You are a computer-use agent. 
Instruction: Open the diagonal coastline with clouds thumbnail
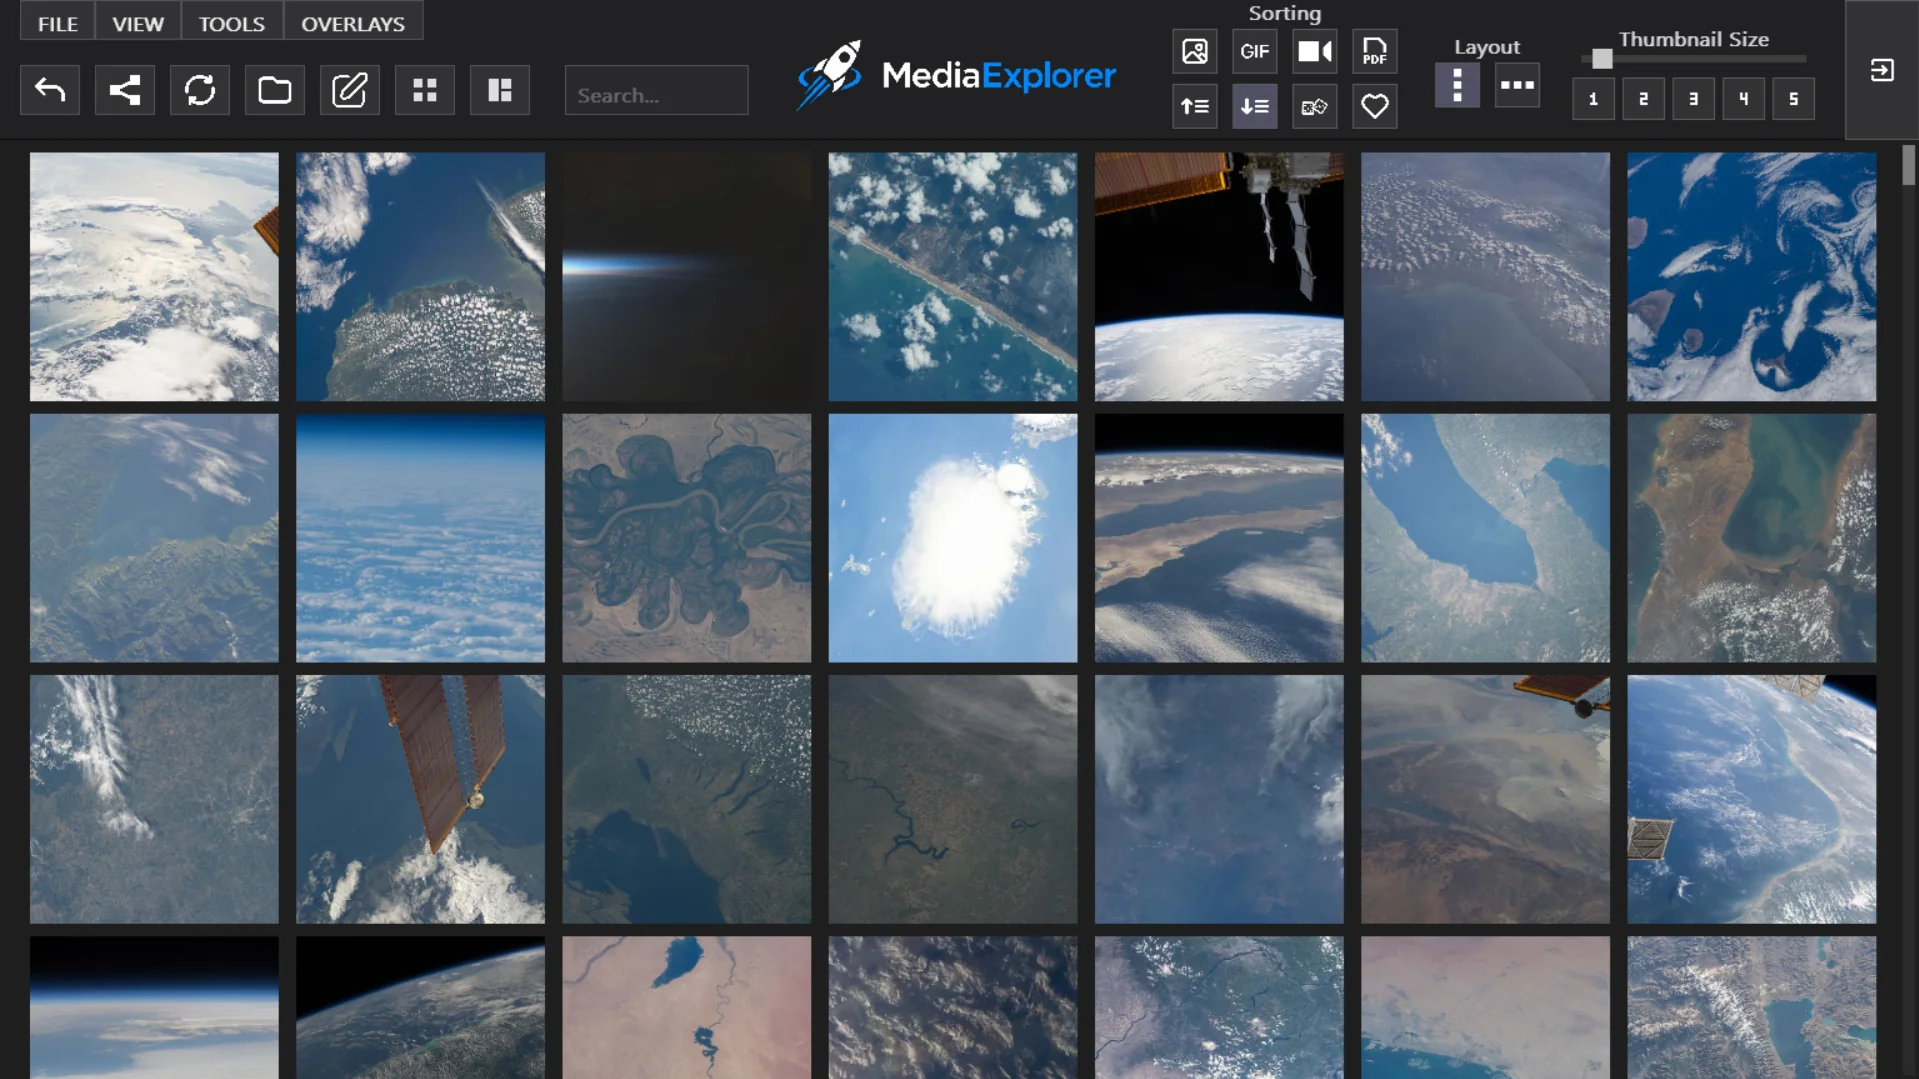952,277
